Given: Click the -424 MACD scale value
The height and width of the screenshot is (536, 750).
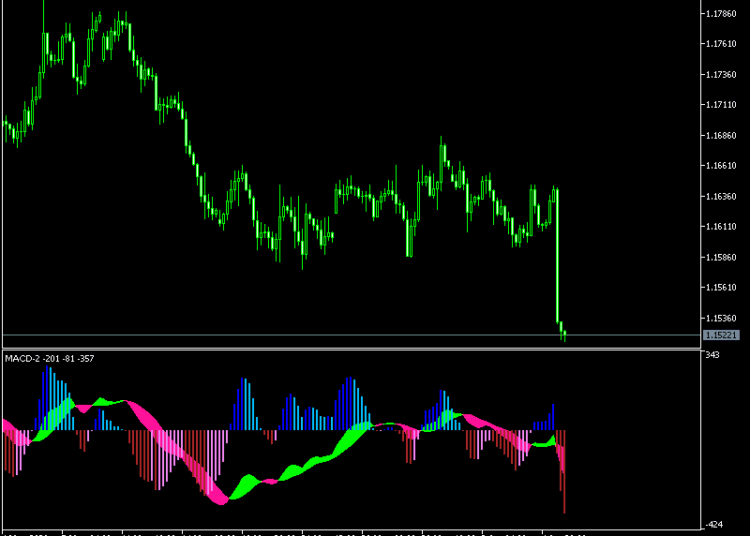Looking at the screenshot, I should [714, 525].
